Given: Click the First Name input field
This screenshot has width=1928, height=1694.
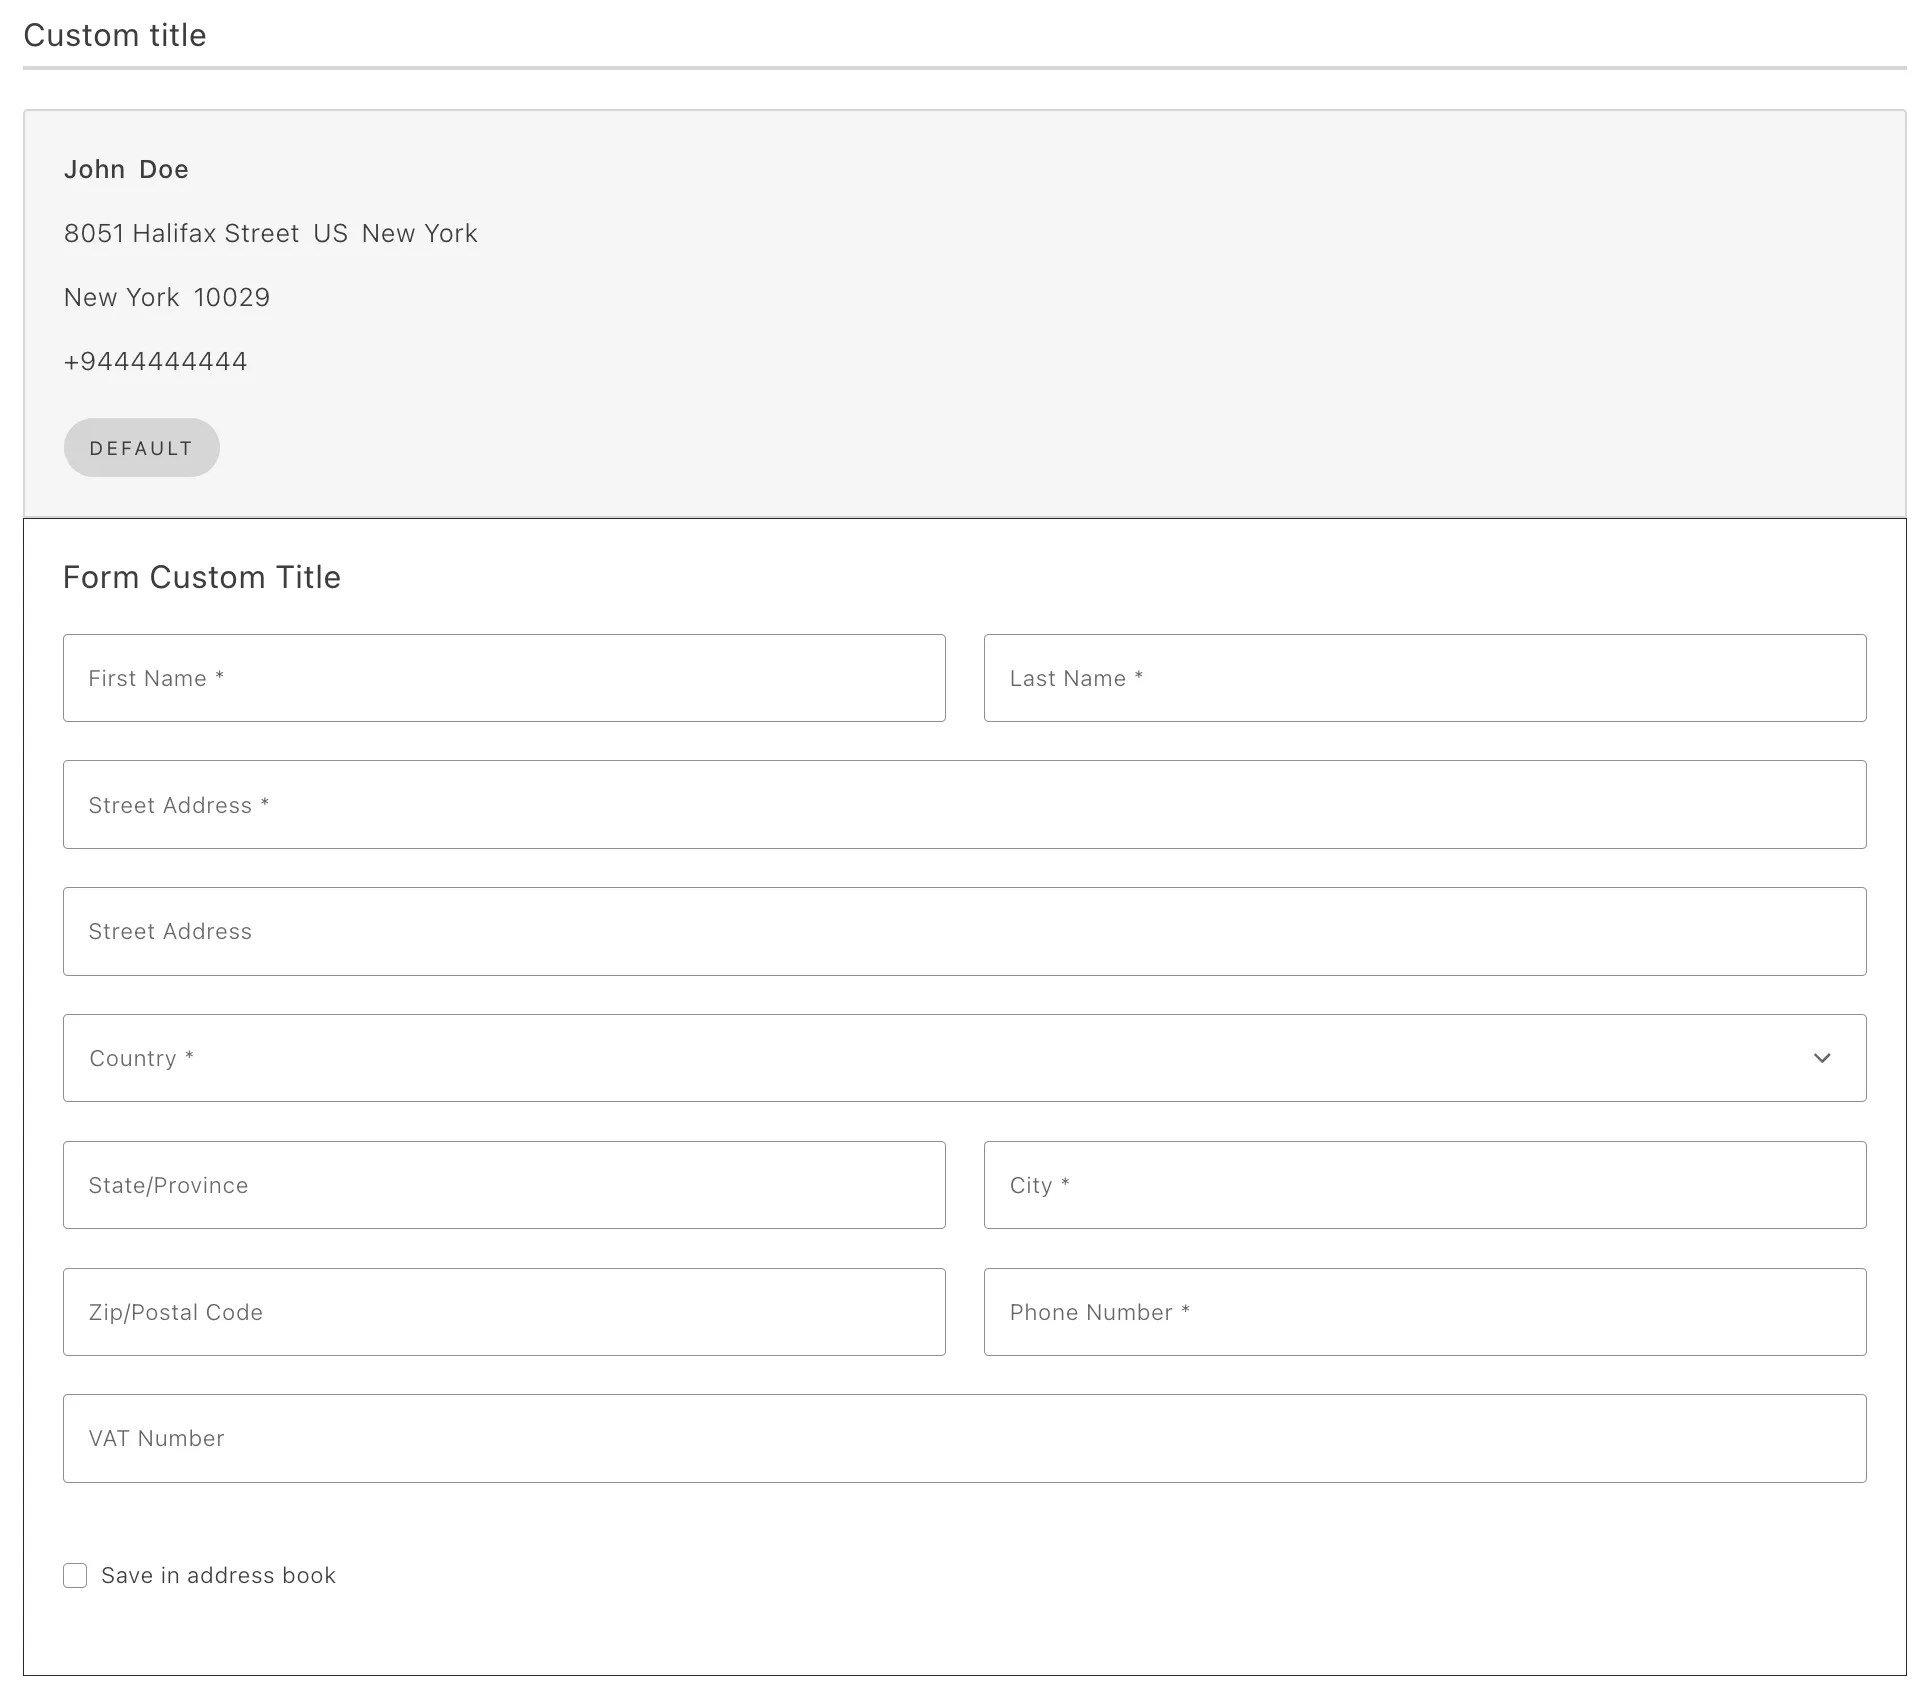Looking at the screenshot, I should (503, 677).
